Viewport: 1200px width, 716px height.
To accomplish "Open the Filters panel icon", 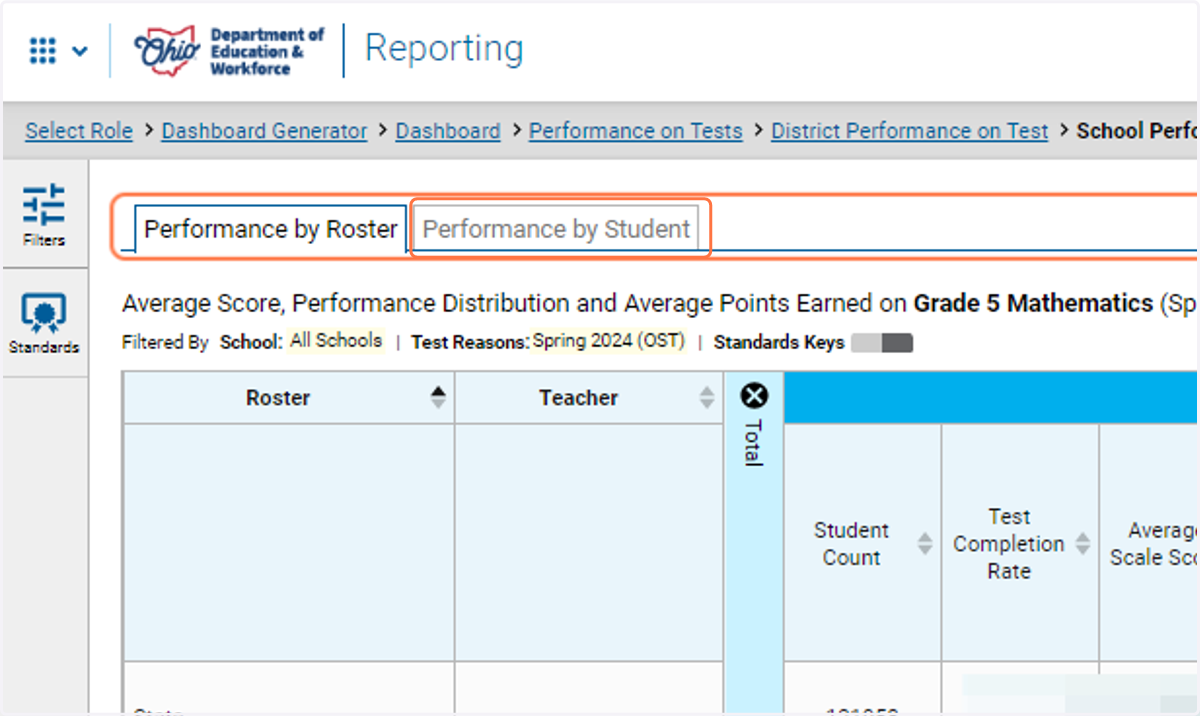I will (x=43, y=214).
